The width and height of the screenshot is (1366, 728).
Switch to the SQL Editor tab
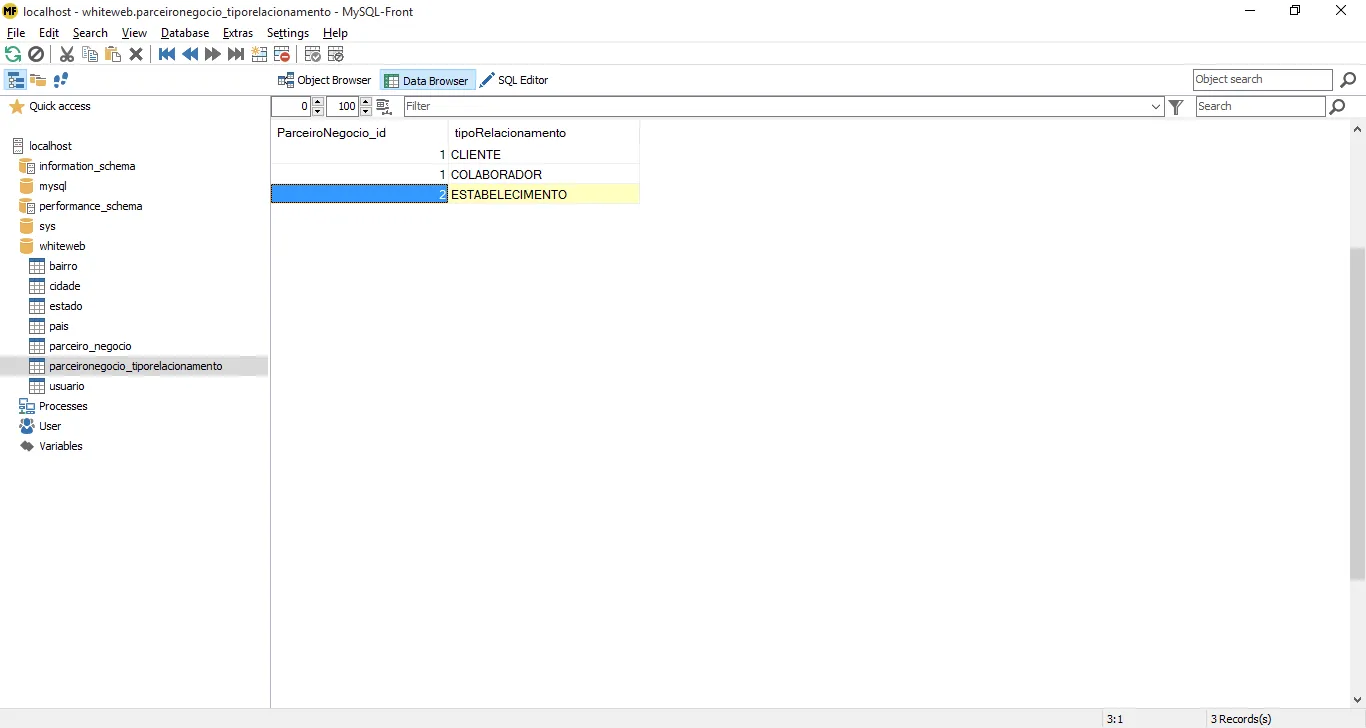pos(514,80)
